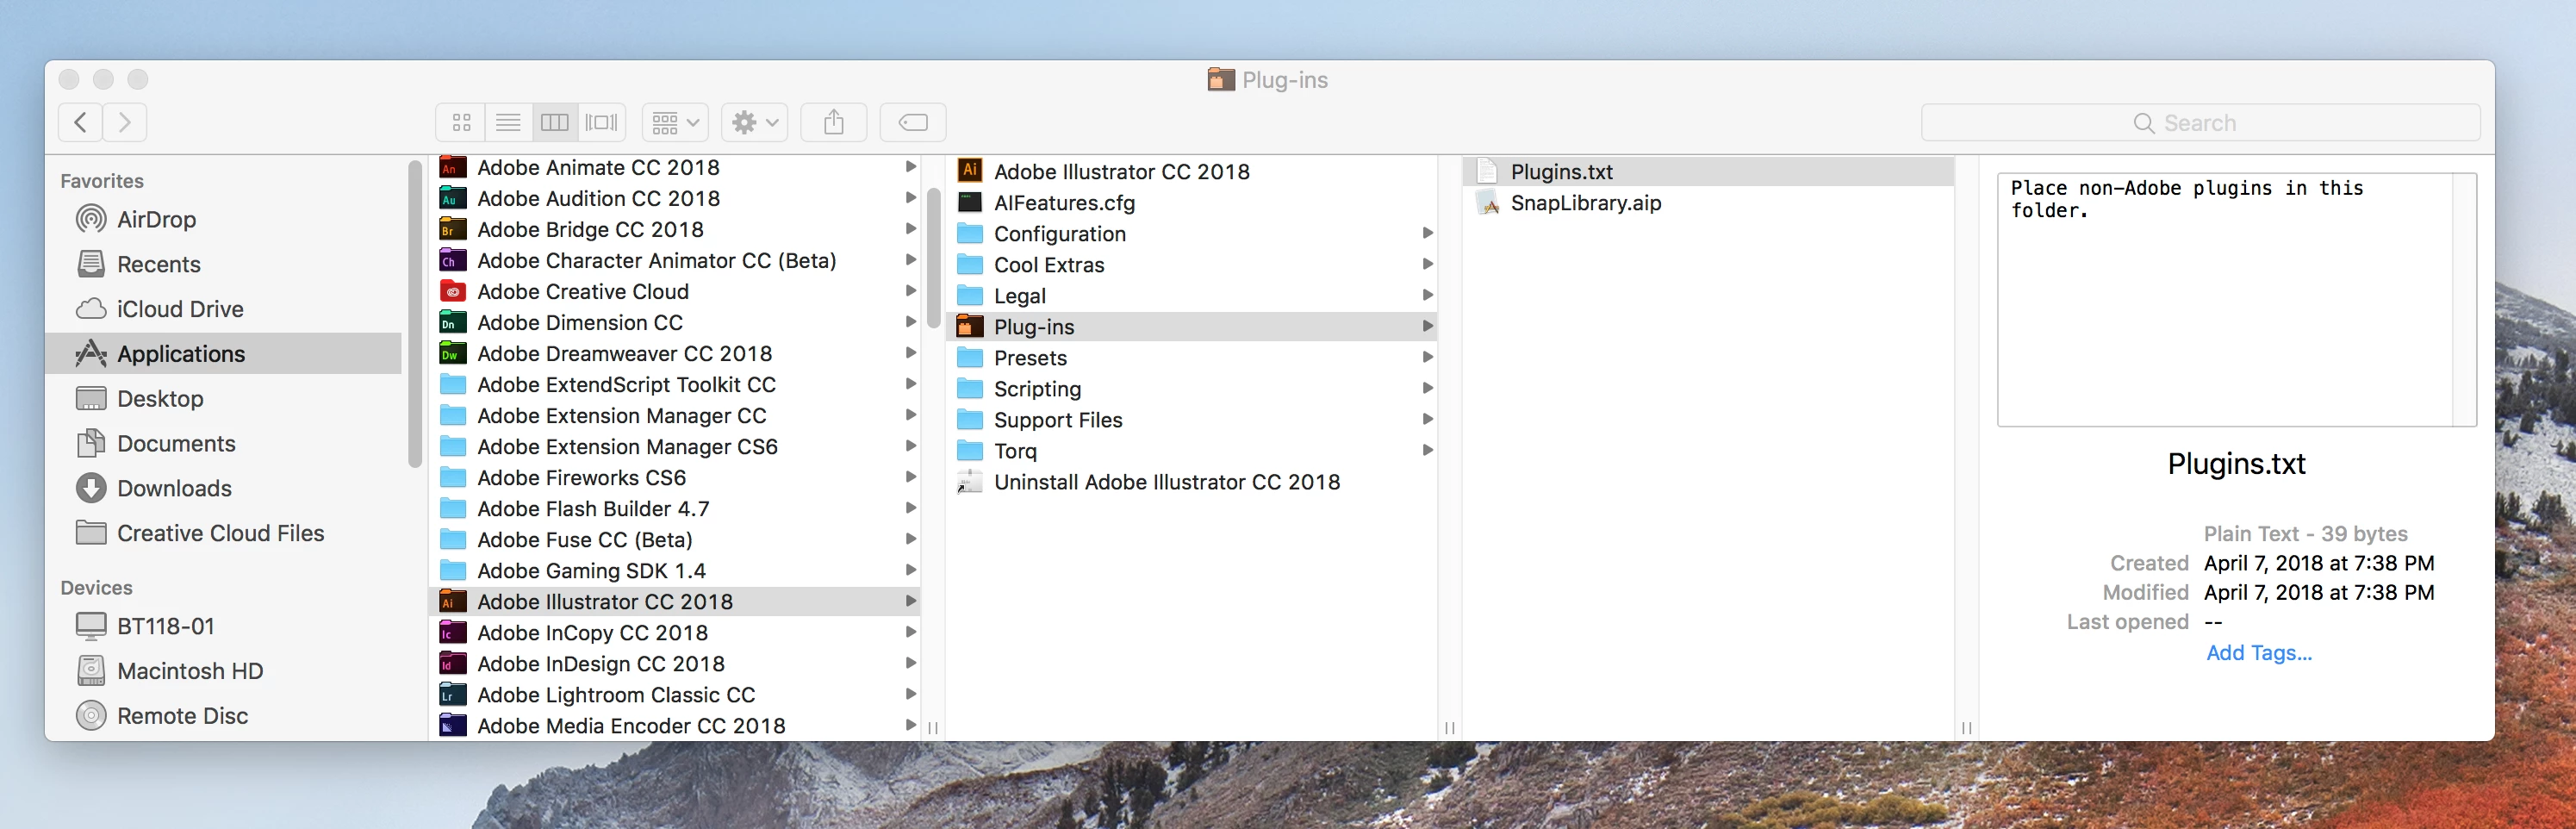Click the Add Tags... link
The width and height of the screenshot is (2576, 829).
2258,653
